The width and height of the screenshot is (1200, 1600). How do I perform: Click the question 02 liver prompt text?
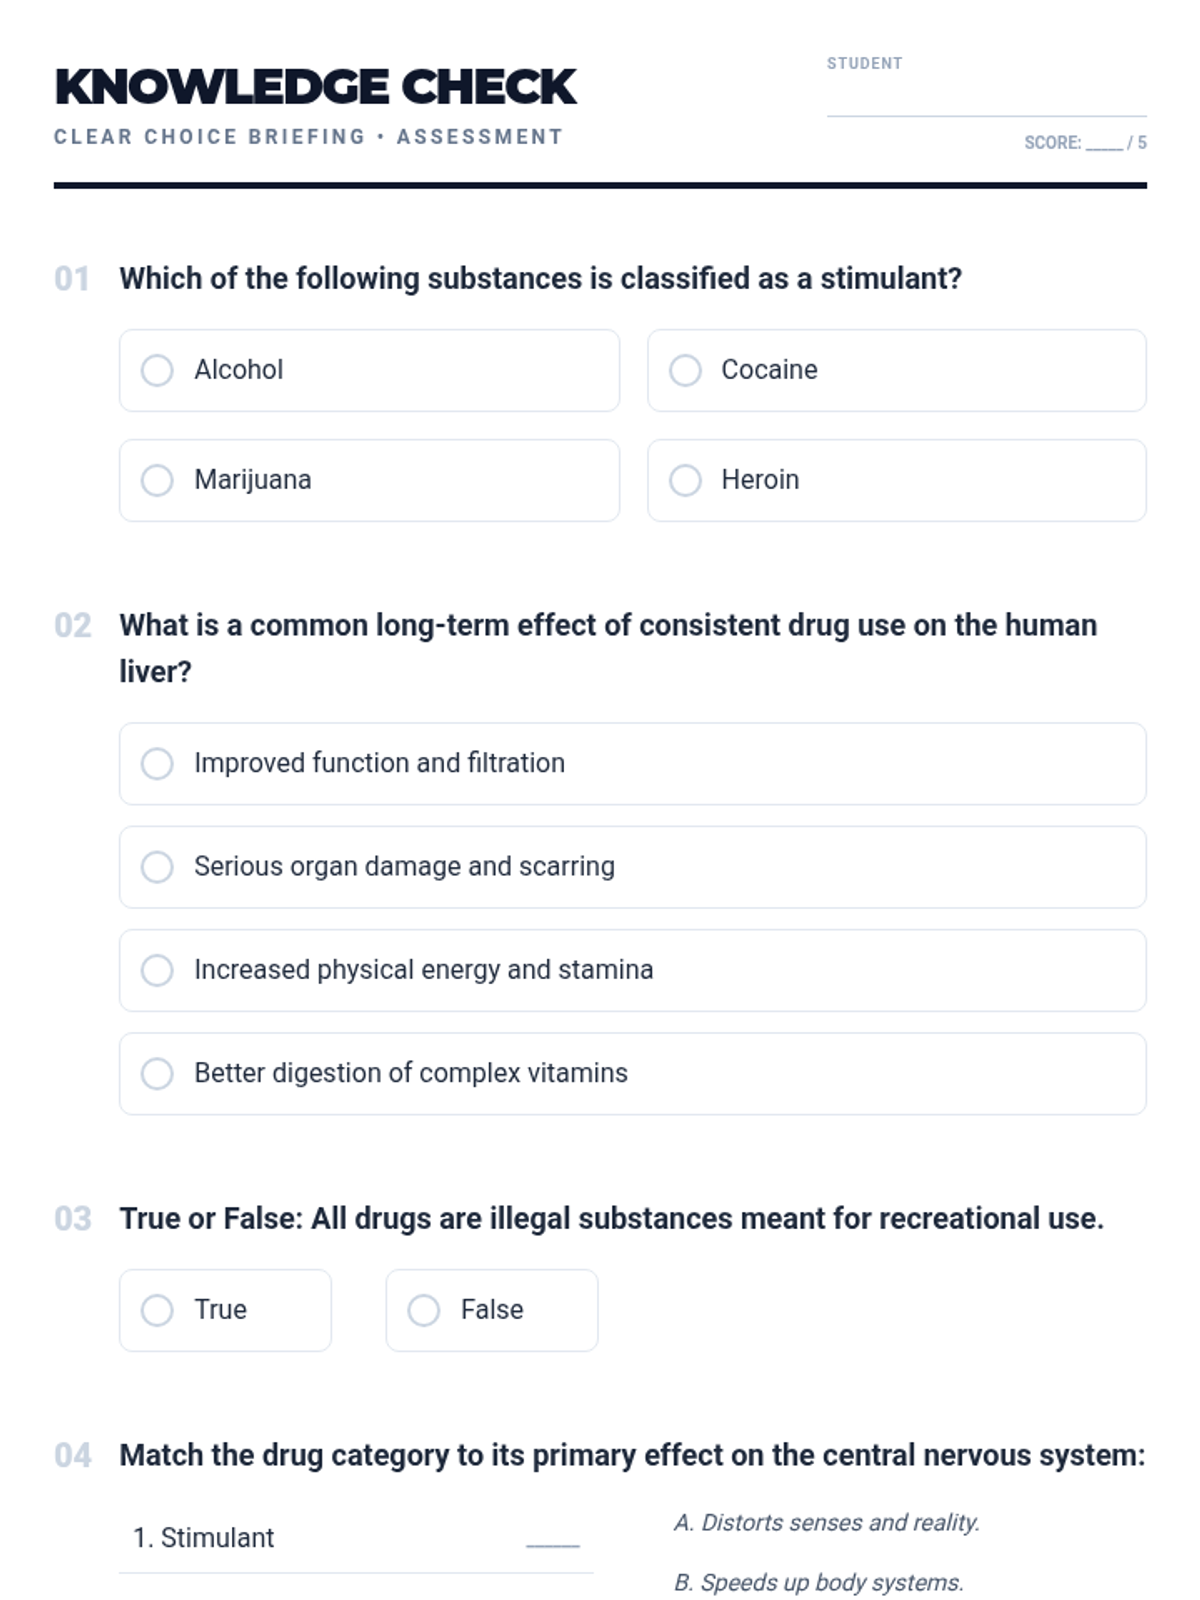(607, 626)
